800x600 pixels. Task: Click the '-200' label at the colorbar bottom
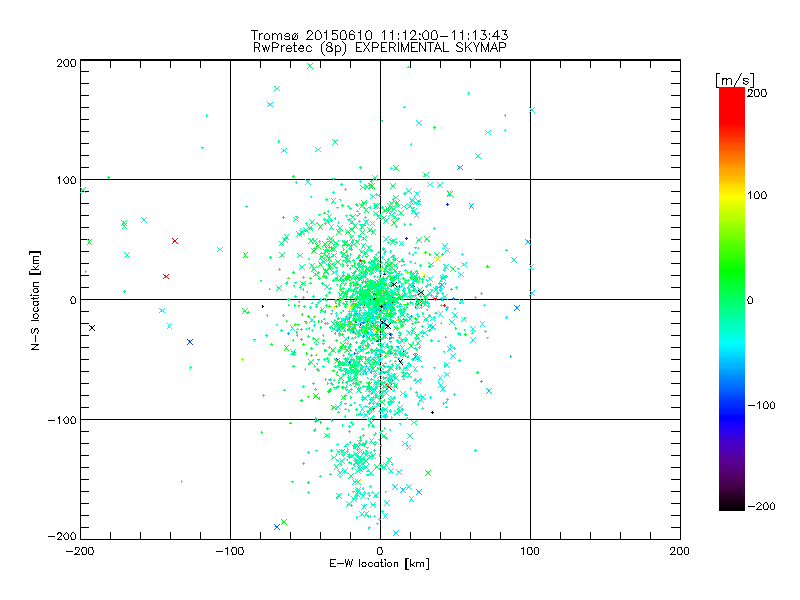(761, 506)
